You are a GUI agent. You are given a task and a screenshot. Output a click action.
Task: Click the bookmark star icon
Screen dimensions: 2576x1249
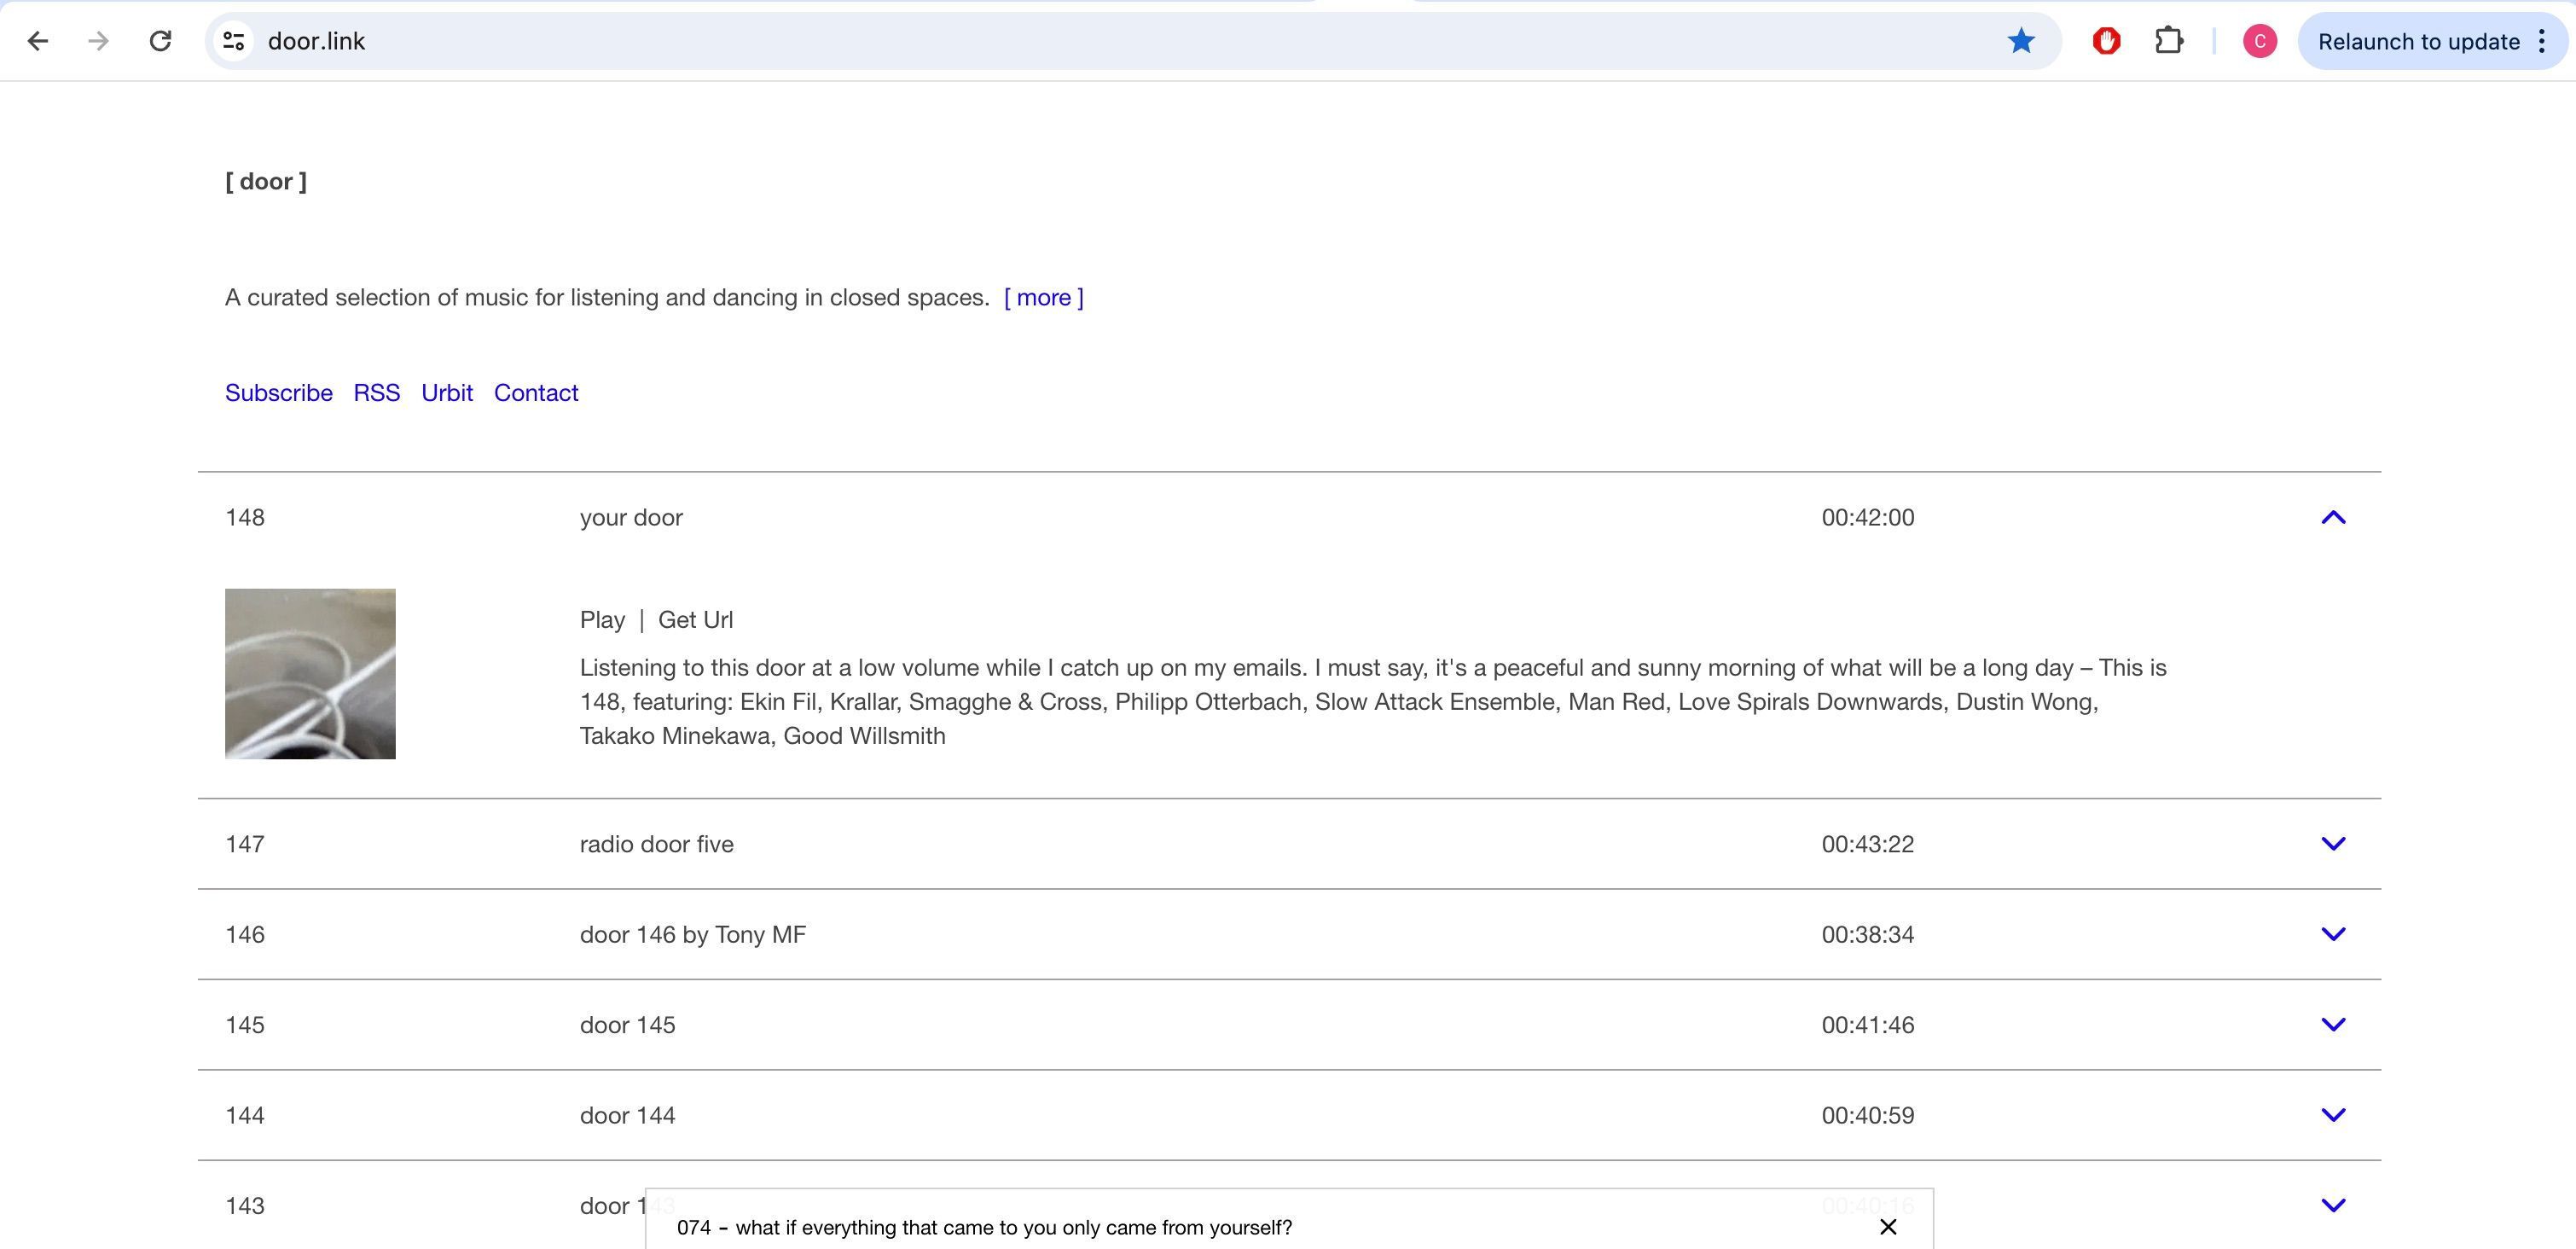click(2021, 41)
